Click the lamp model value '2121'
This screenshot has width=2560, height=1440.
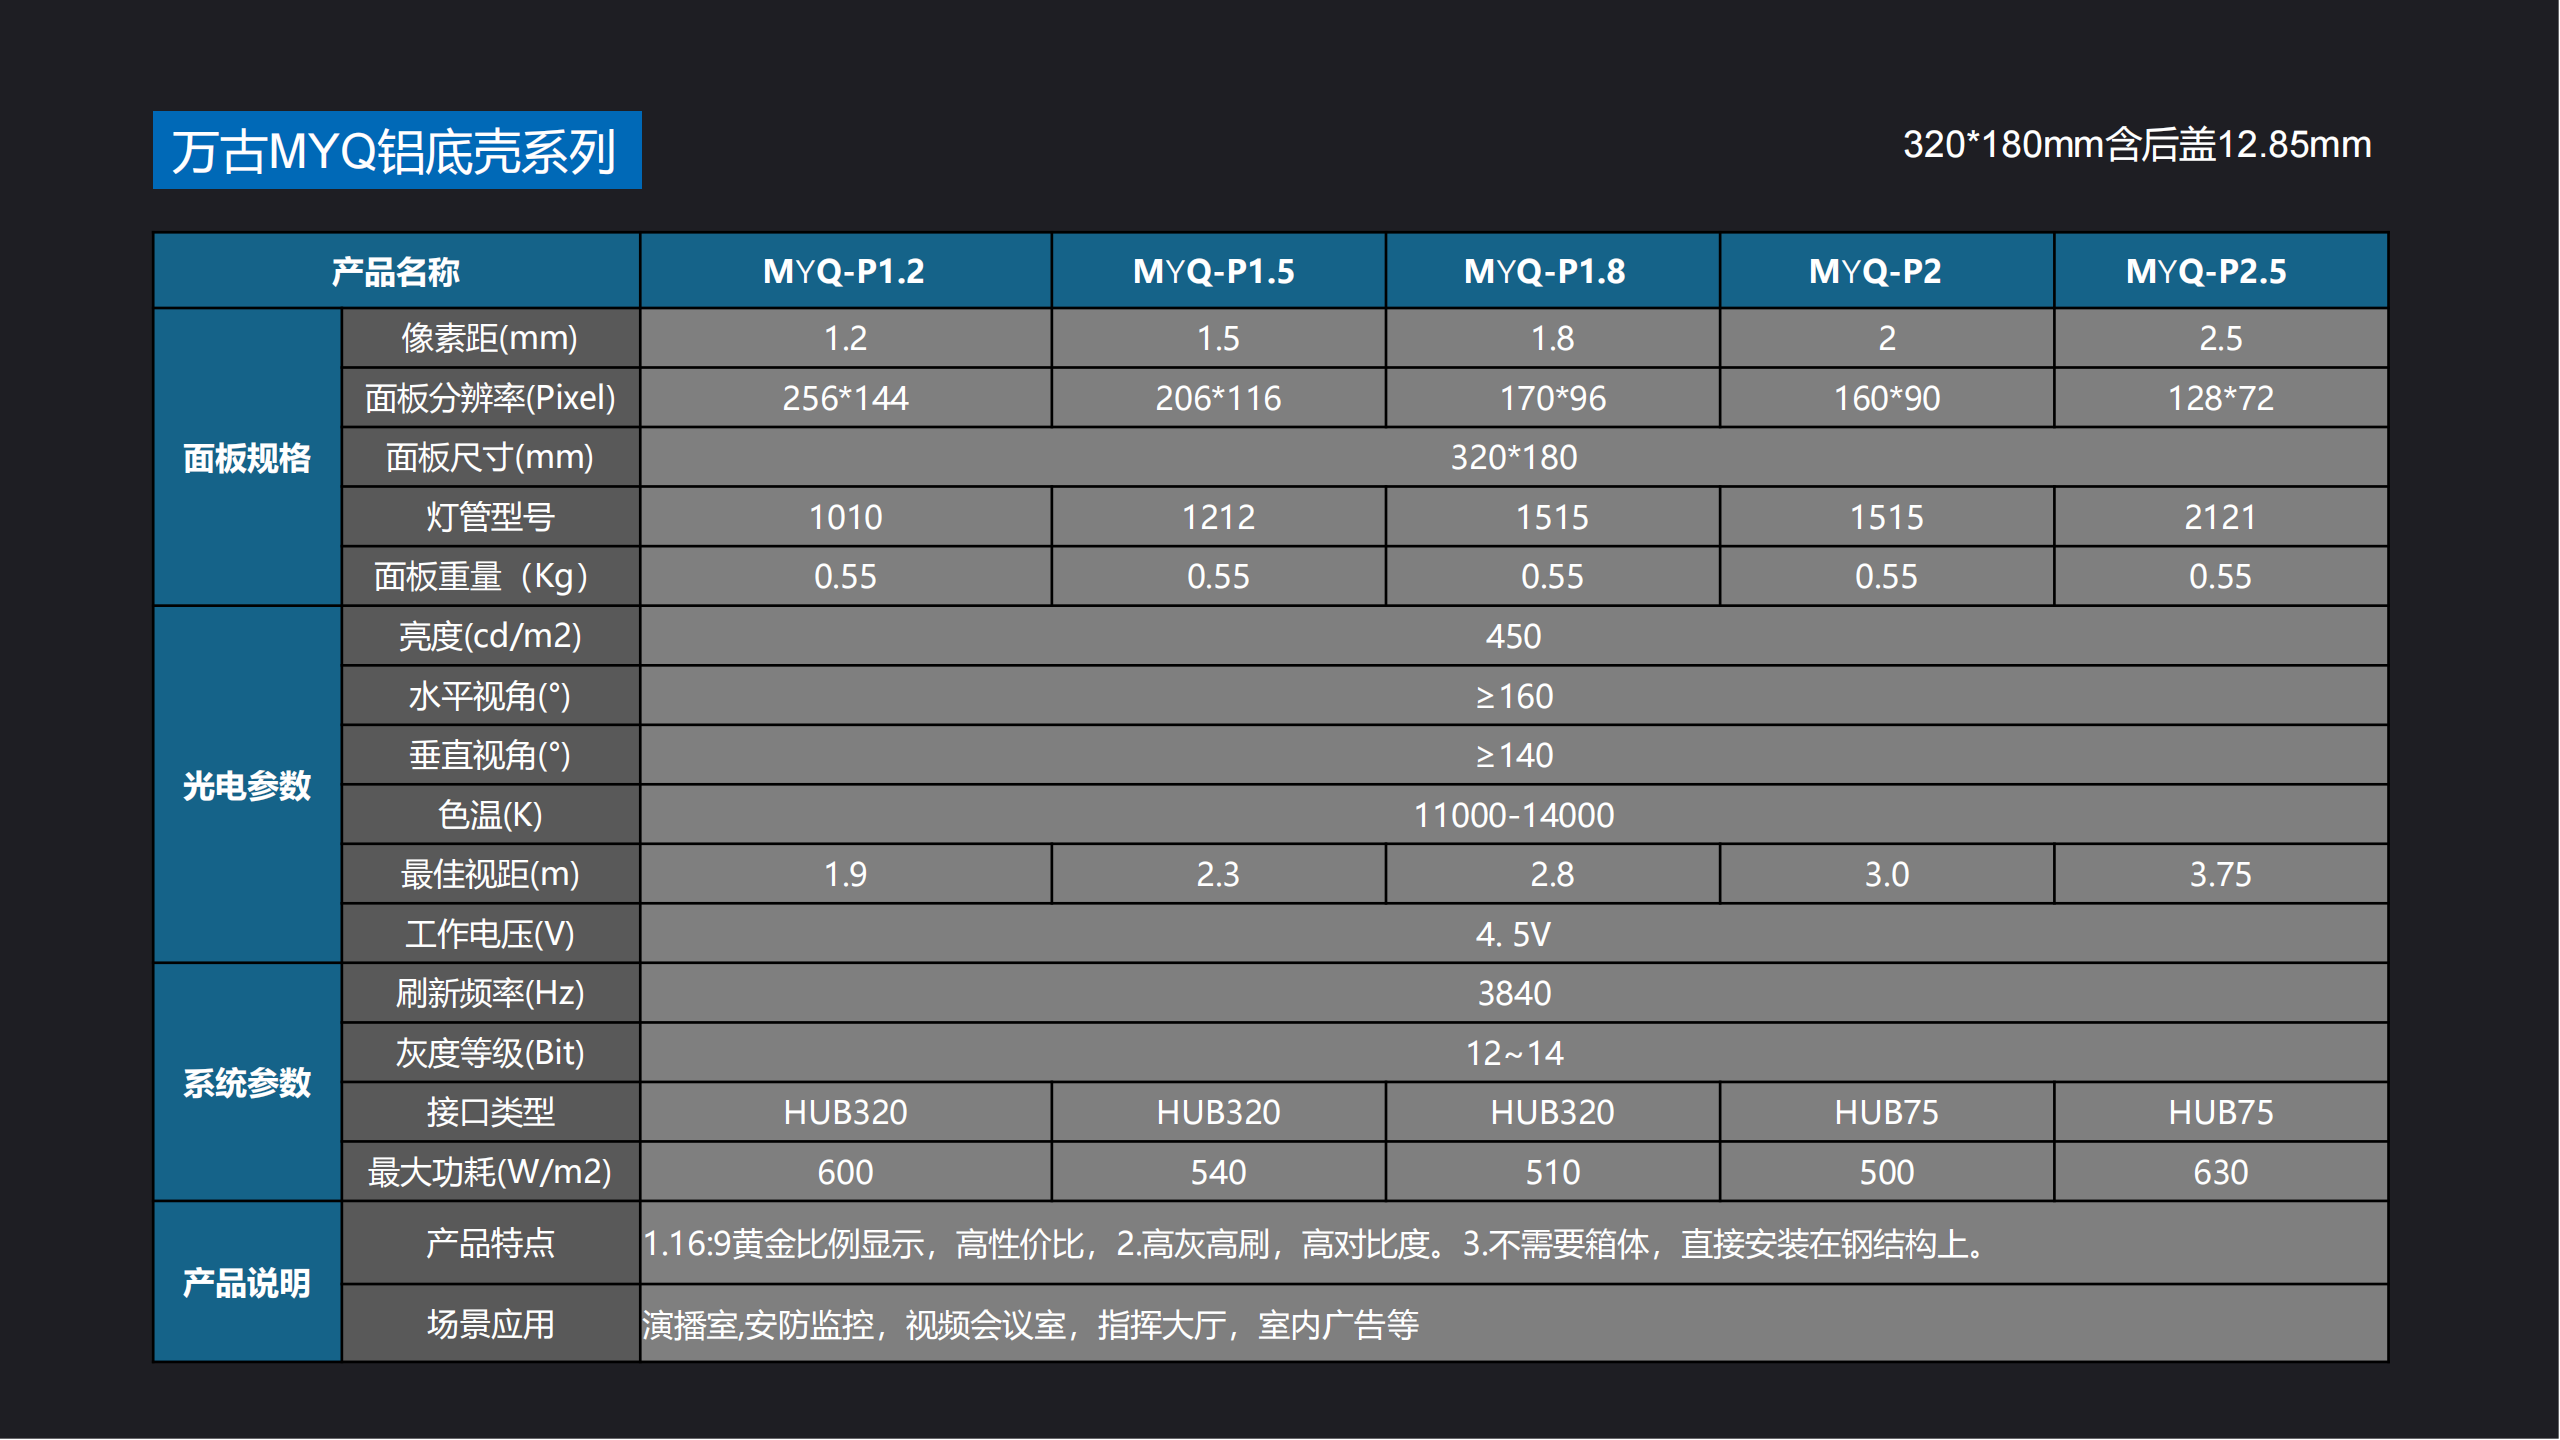pyautogui.click(x=2220, y=517)
